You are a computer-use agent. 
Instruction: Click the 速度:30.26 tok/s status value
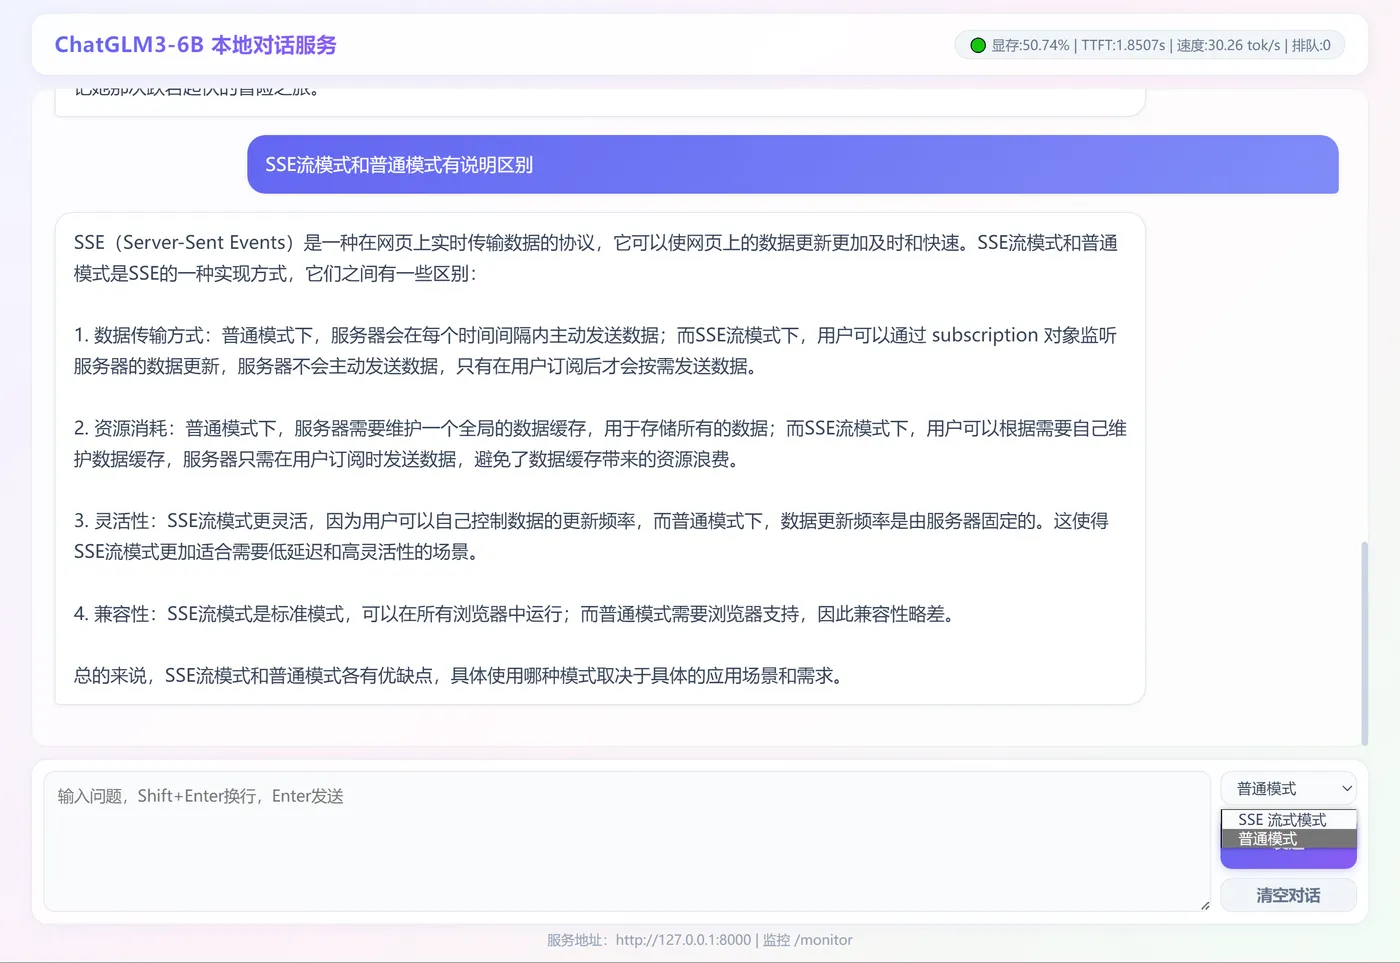pos(1228,45)
